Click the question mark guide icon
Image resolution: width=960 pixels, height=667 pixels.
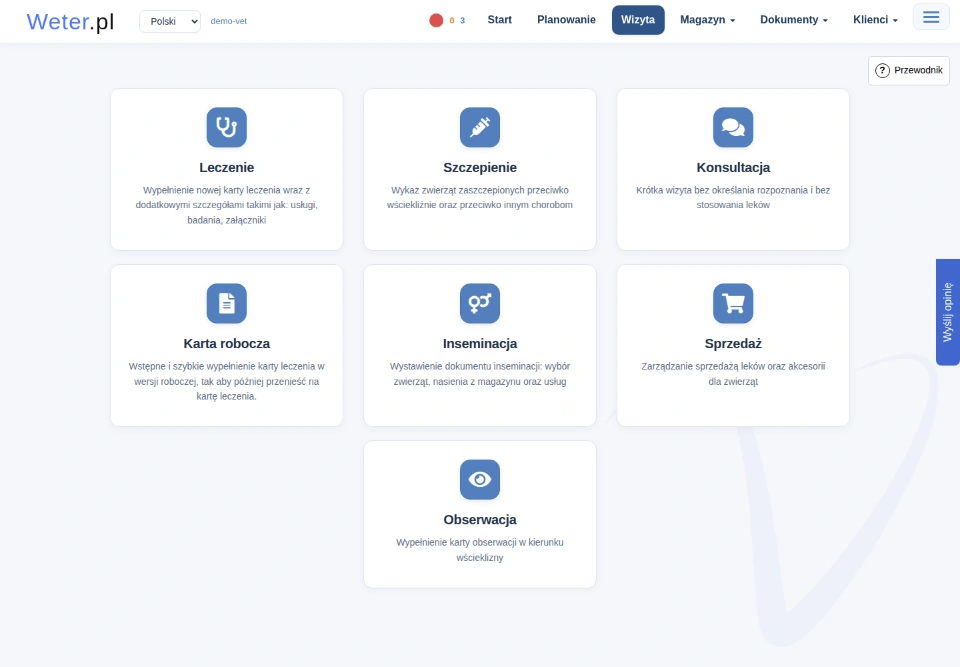pyautogui.click(x=882, y=70)
